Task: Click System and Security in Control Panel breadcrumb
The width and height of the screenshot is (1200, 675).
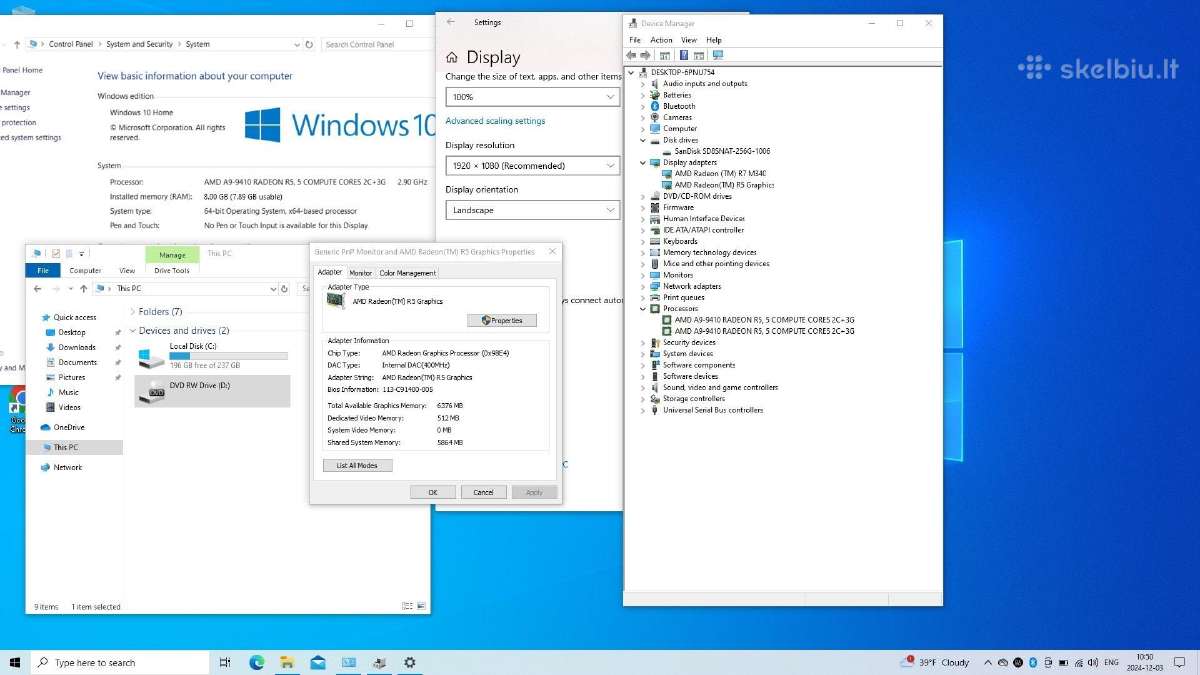Action: (x=140, y=44)
